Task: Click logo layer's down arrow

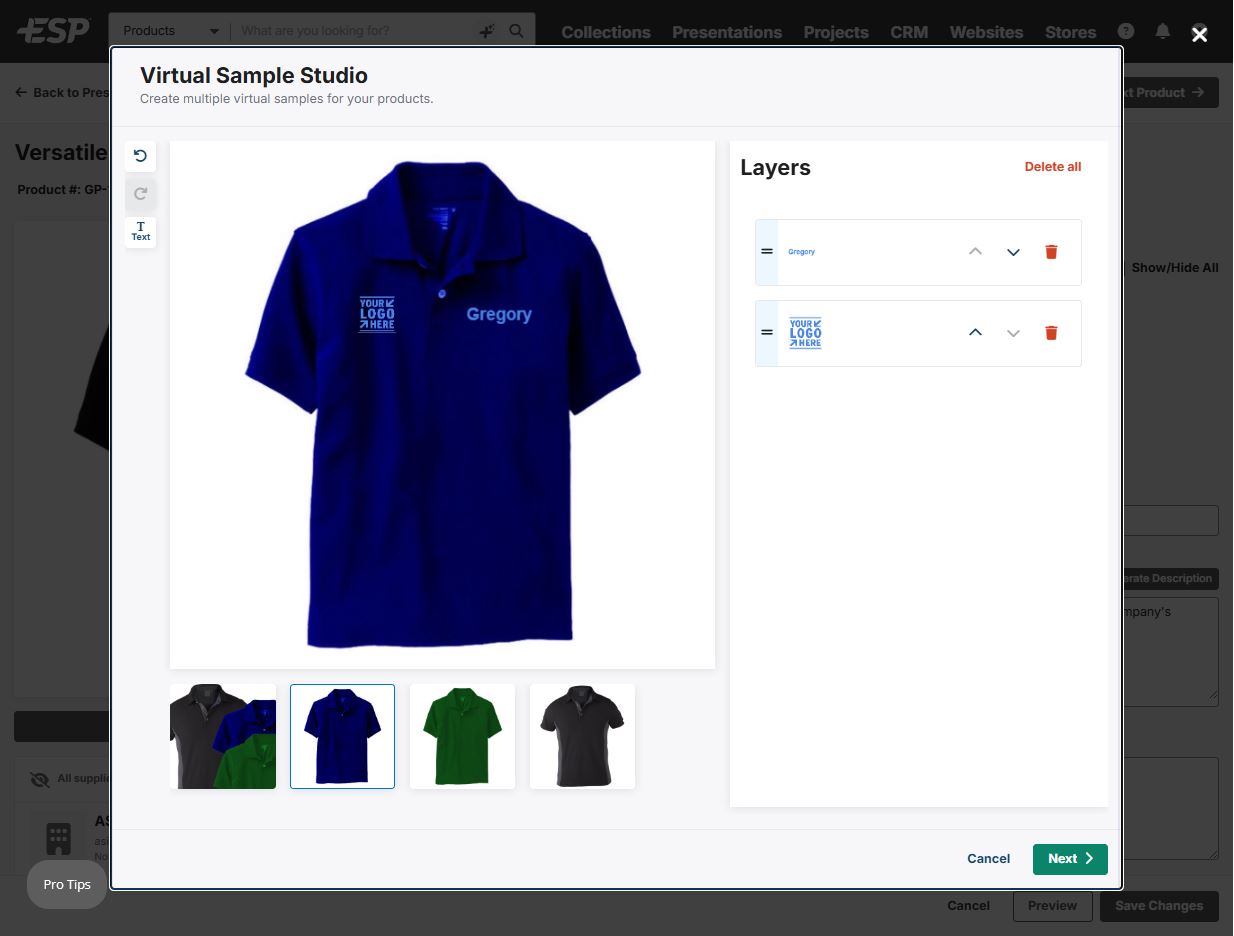Action: point(1013,333)
